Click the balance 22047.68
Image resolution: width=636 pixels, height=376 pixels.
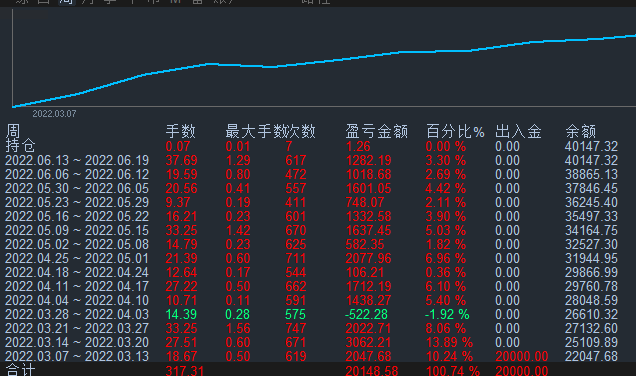pyautogui.click(x=591, y=357)
